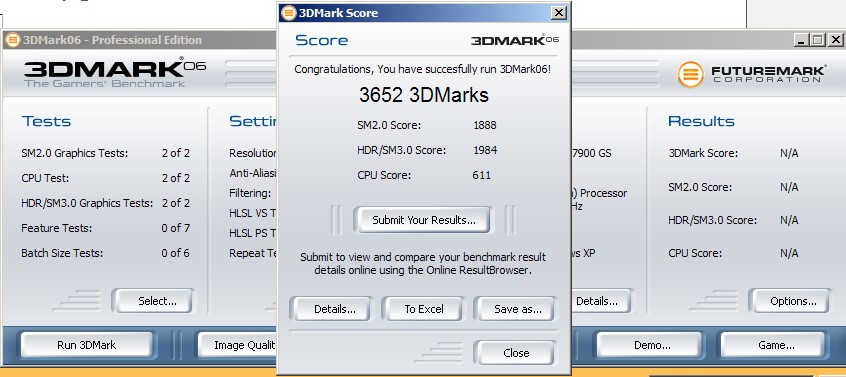Minimize the 3DMark06 main window
Image resolution: width=846 pixels, height=377 pixels.
coord(802,39)
